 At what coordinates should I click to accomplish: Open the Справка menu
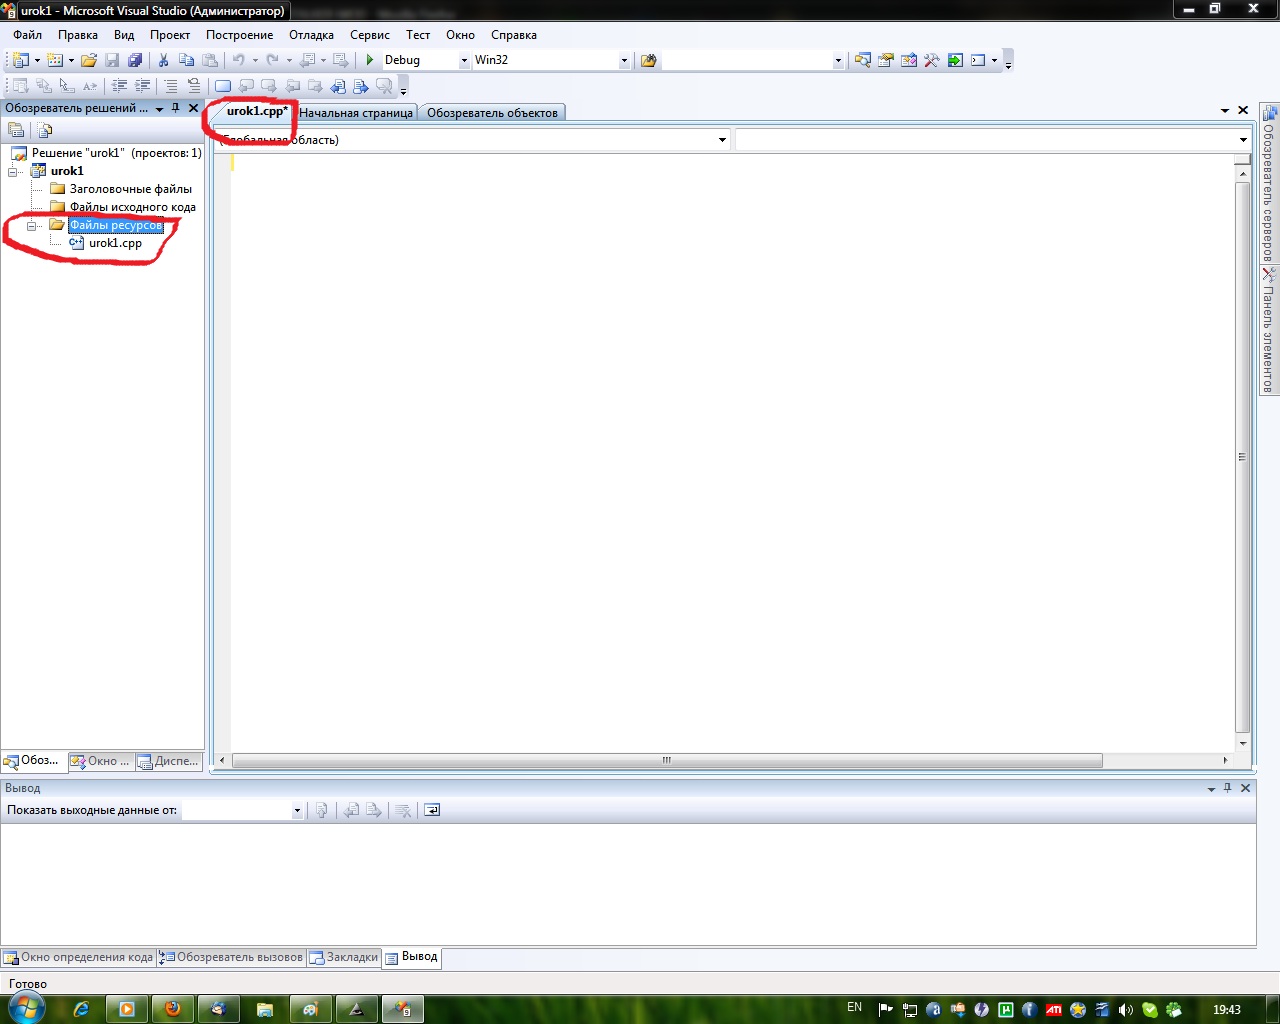[x=514, y=35]
